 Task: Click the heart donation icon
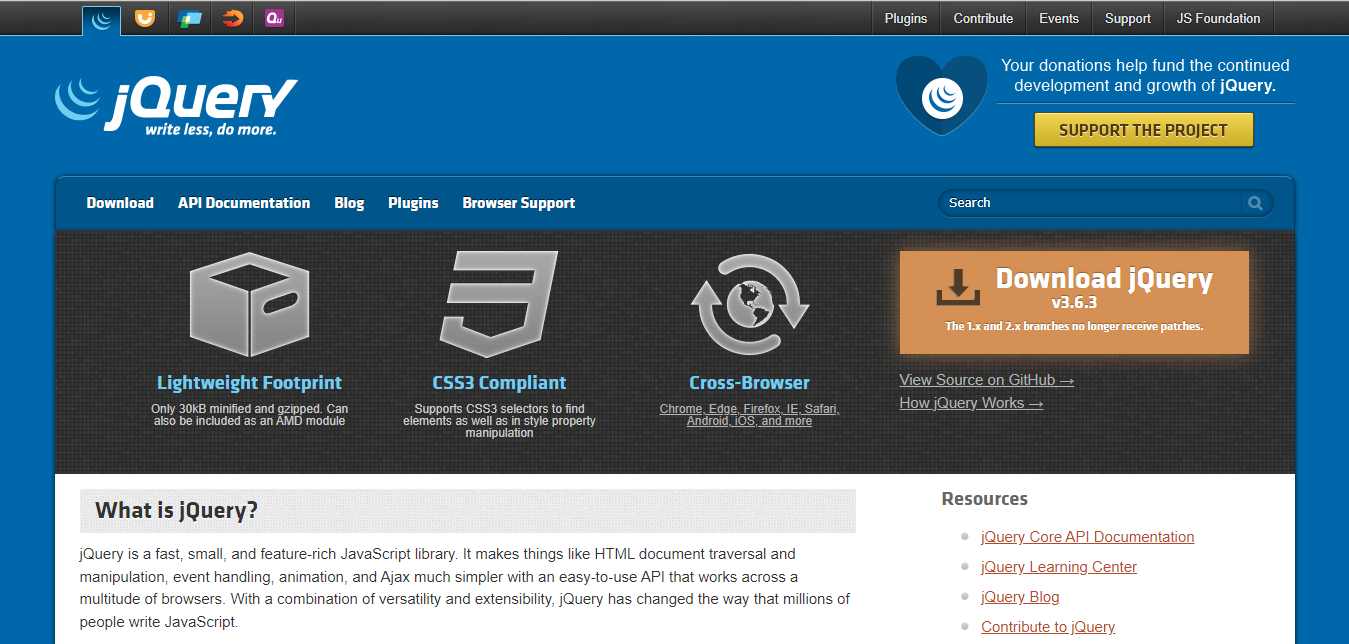pyautogui.click(x=941, y=96)
